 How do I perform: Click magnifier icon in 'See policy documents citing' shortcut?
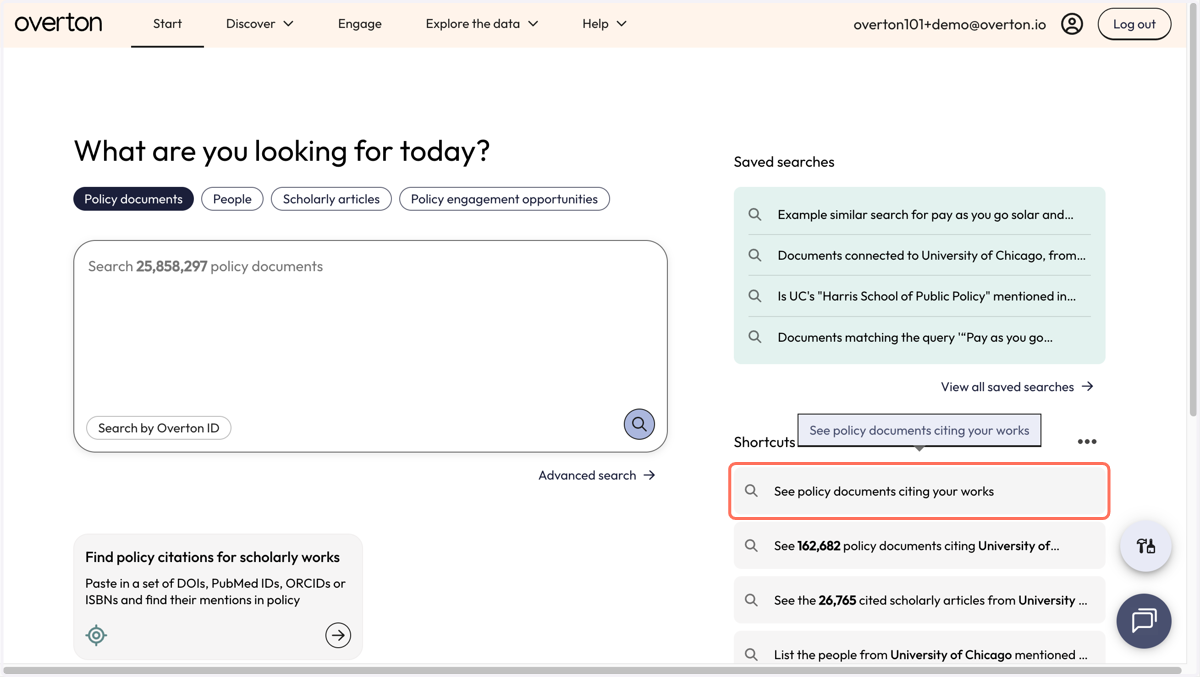pos(751,491)
